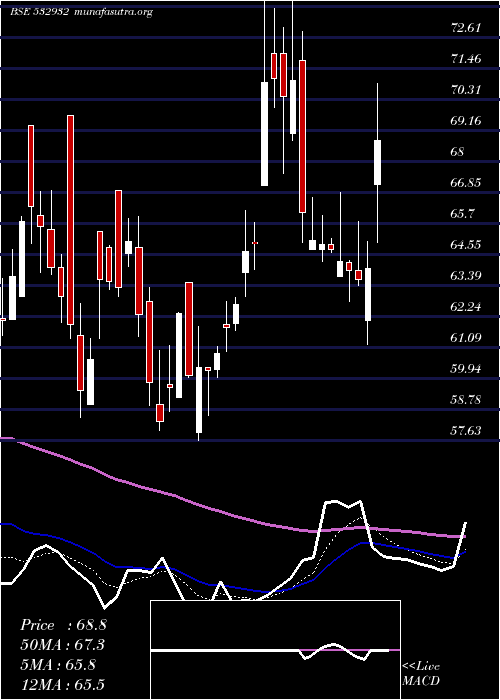
Task: Click the 5MA : 65.8 readout
Action: click(58, 665)
